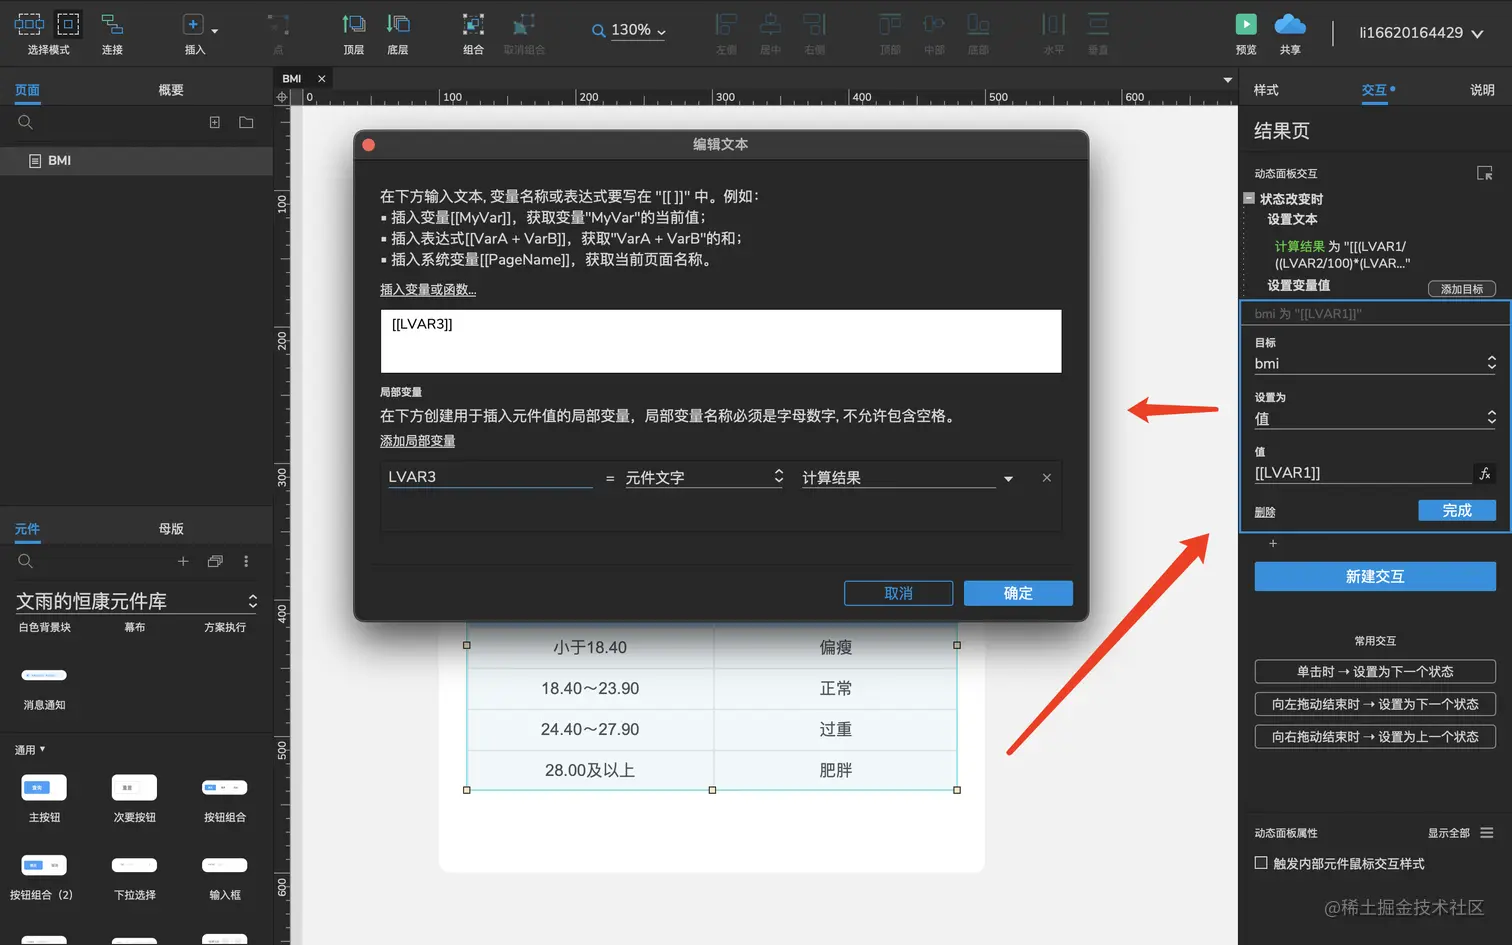Open the library copy icon
Image resolution: width=1512 pixels, height=945 pixels.
point(215,561)
